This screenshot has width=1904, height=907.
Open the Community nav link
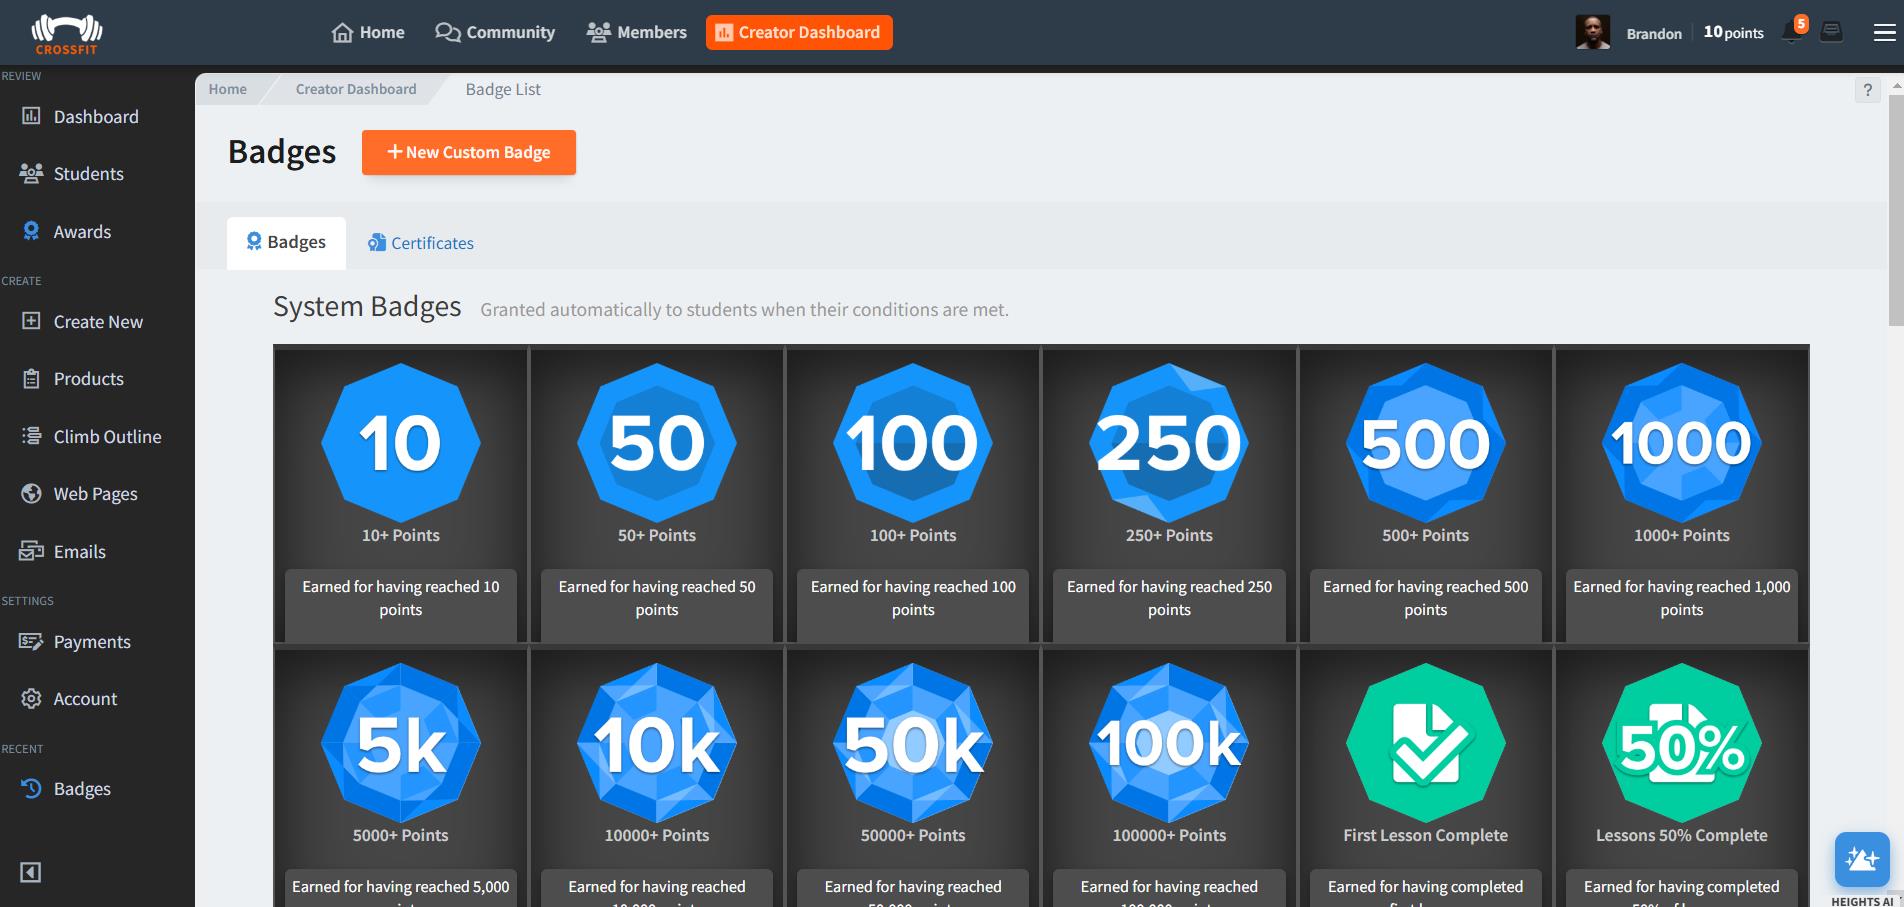(x=495, y=33)
